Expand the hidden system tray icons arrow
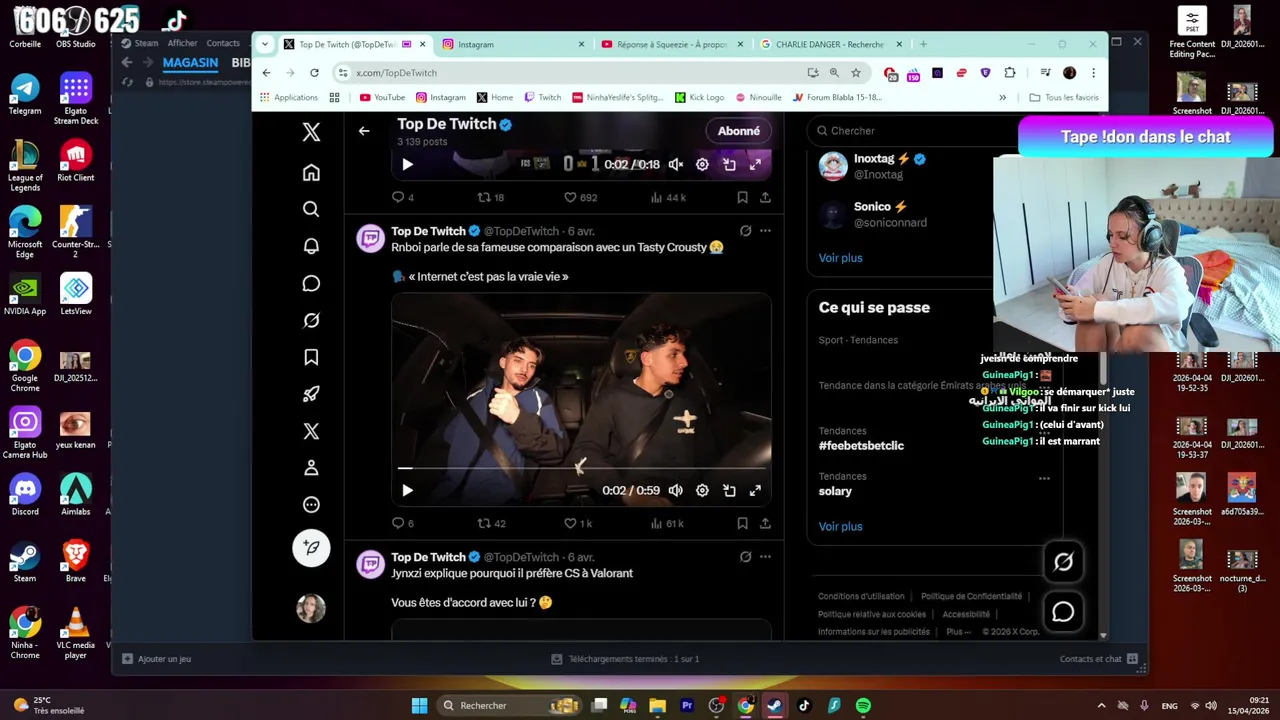Screen dimensions: 1280x720 point(1101,706)
